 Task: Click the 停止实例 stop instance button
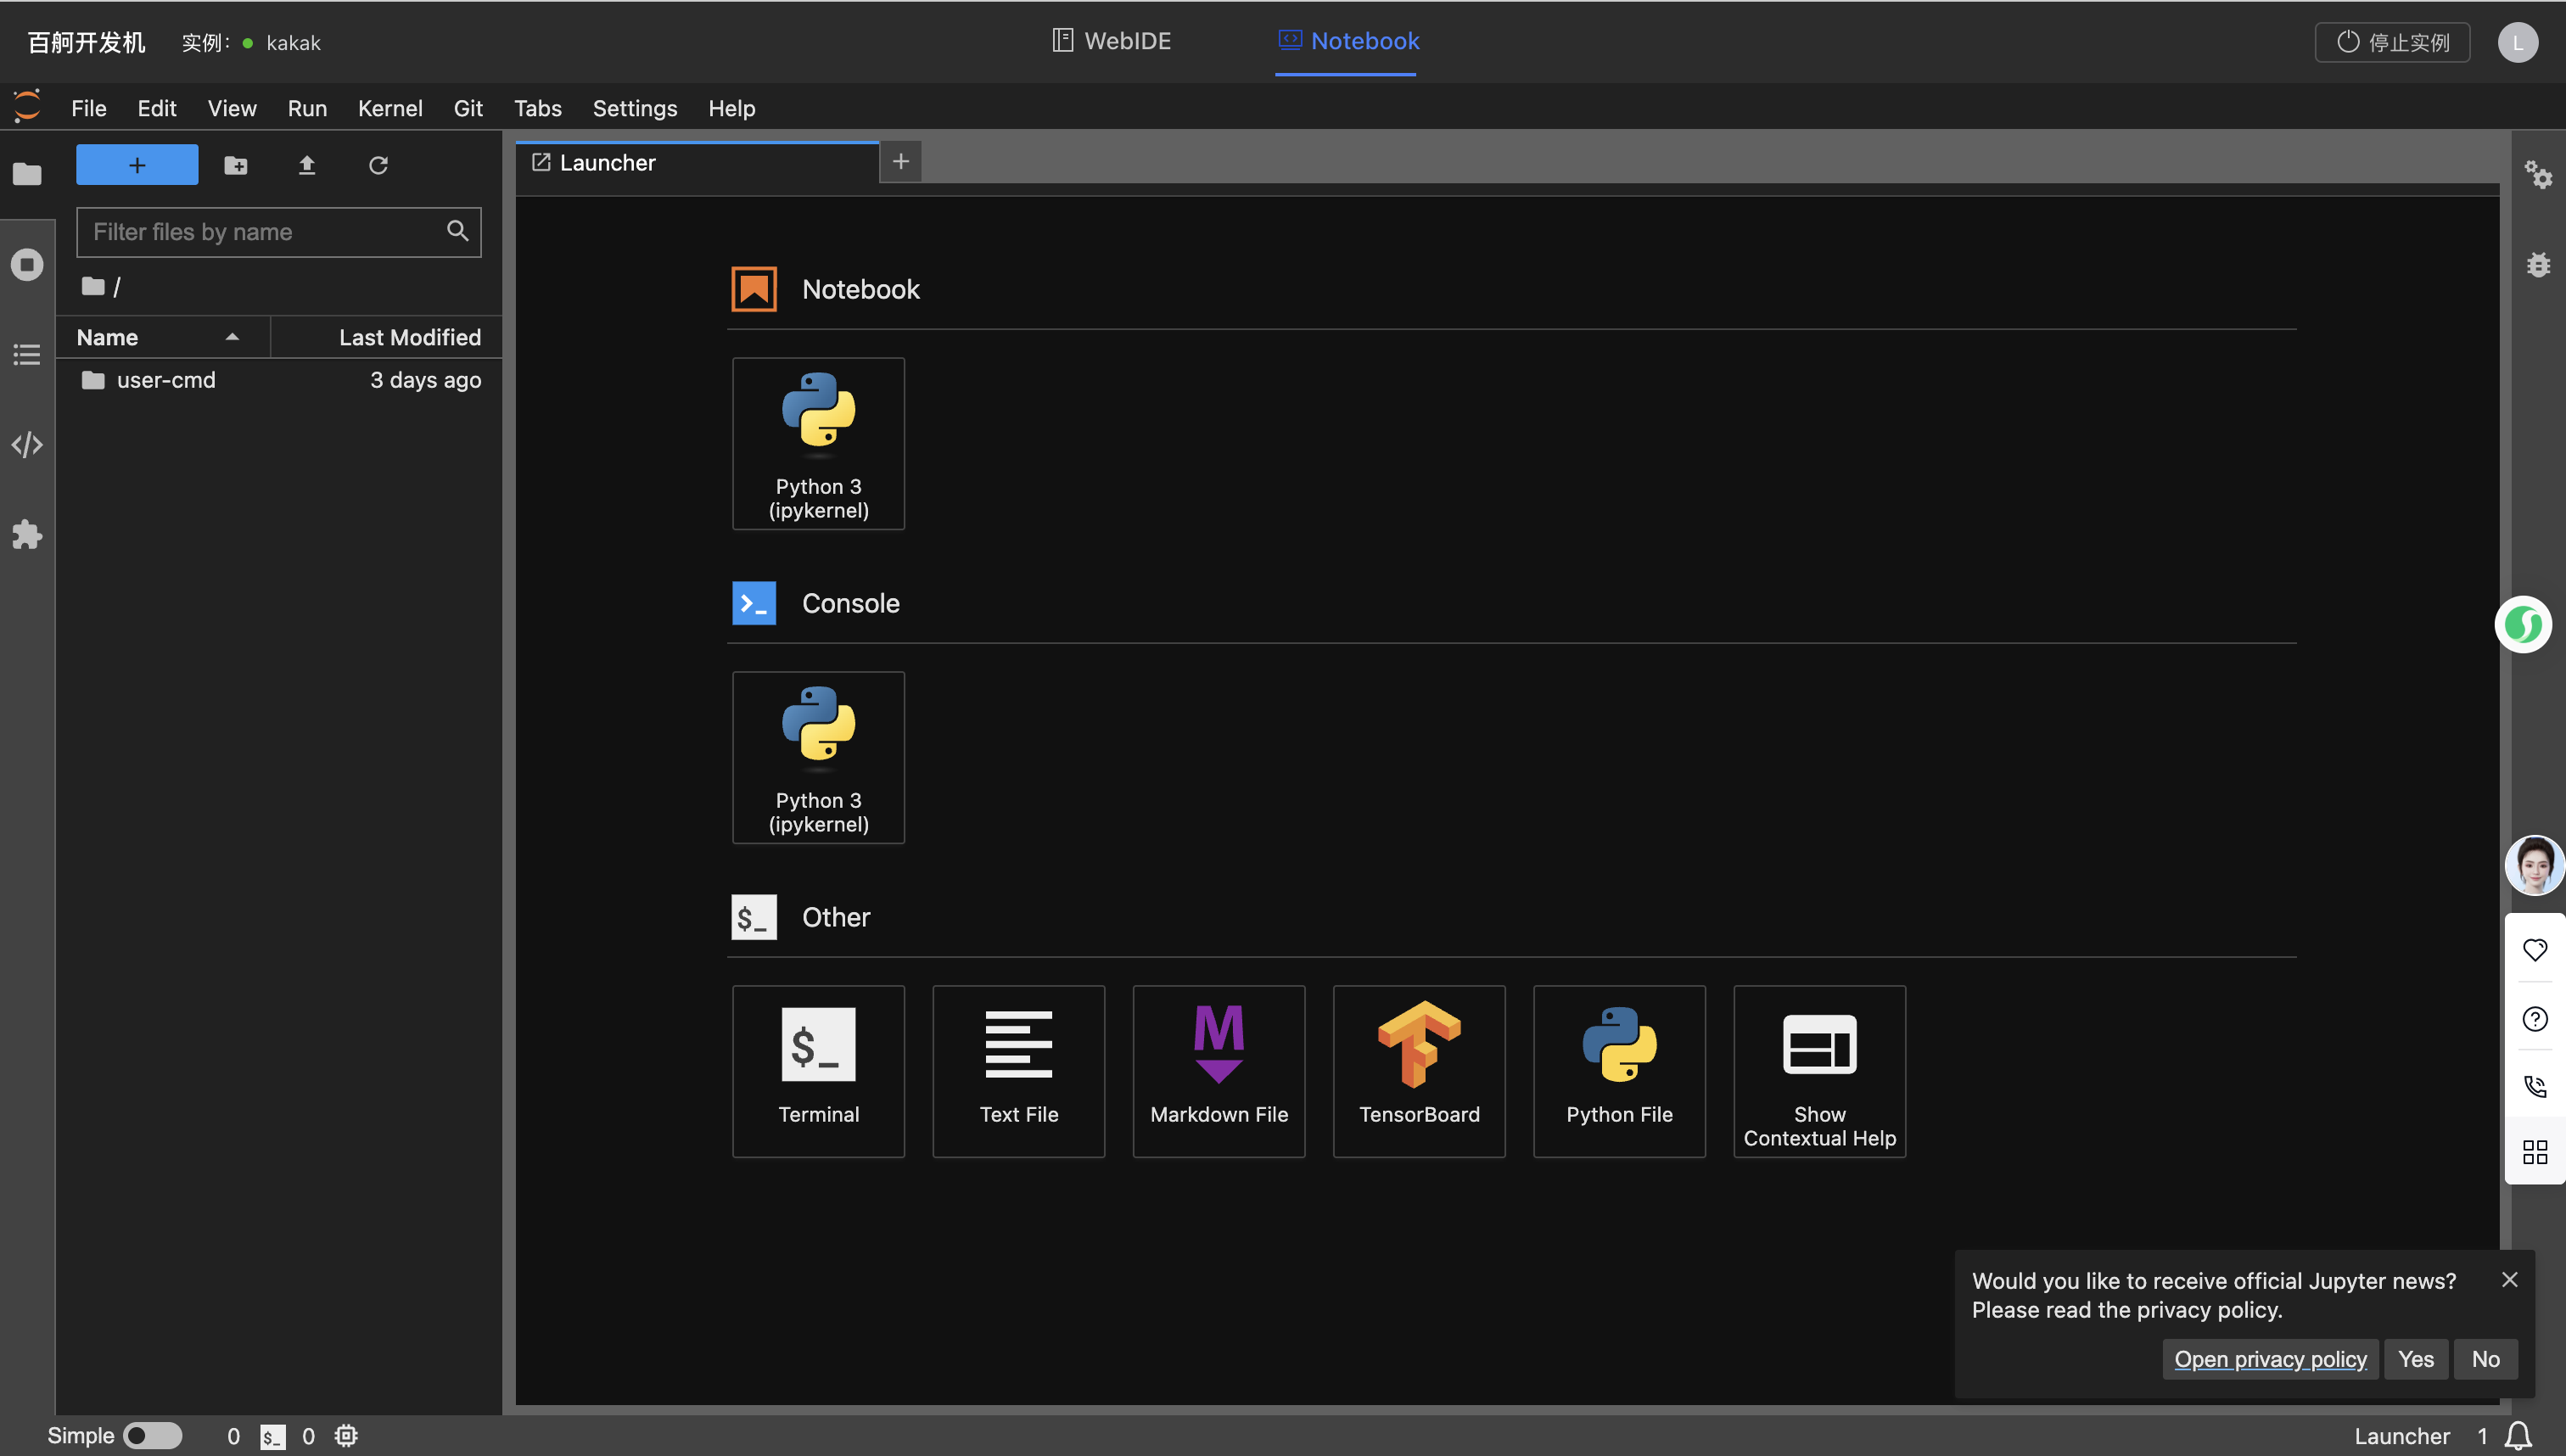point(2392,42)
